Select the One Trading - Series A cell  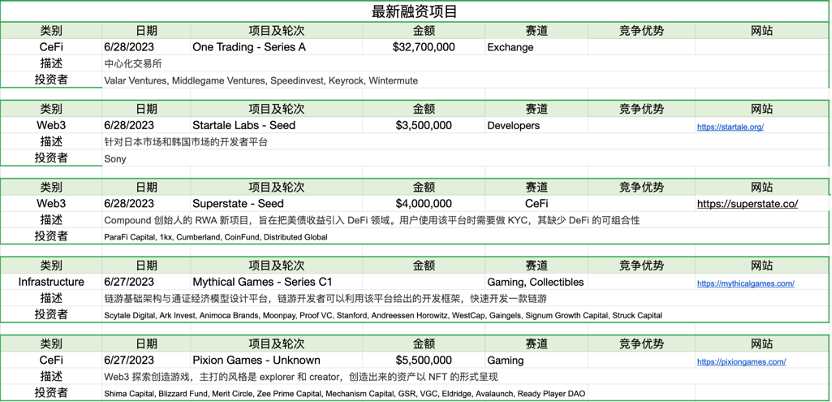coord(276,47)
